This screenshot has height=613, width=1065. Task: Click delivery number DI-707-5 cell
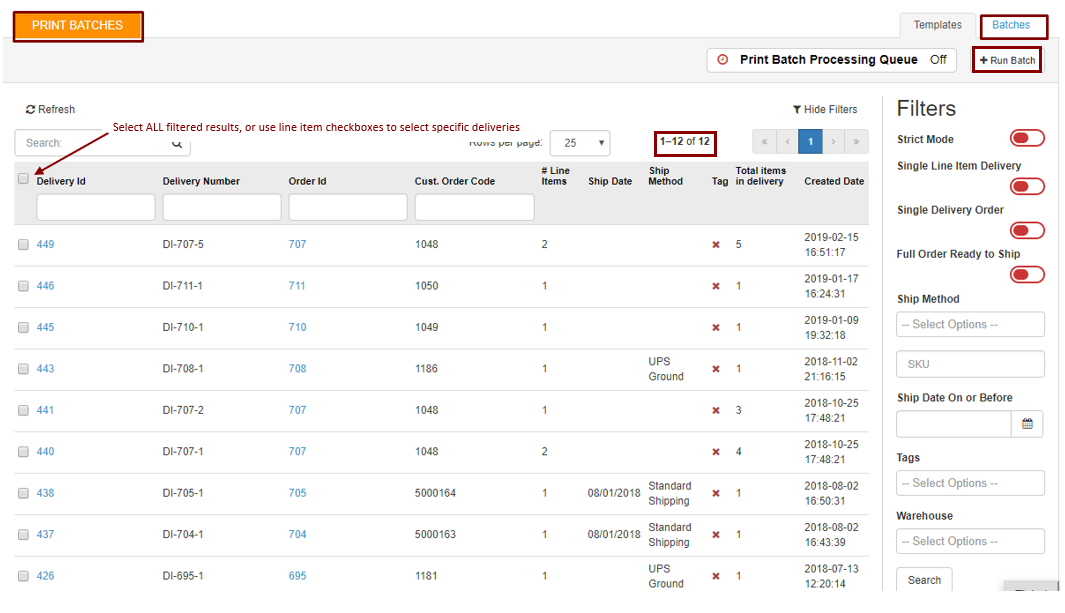[x=183, y=244]
